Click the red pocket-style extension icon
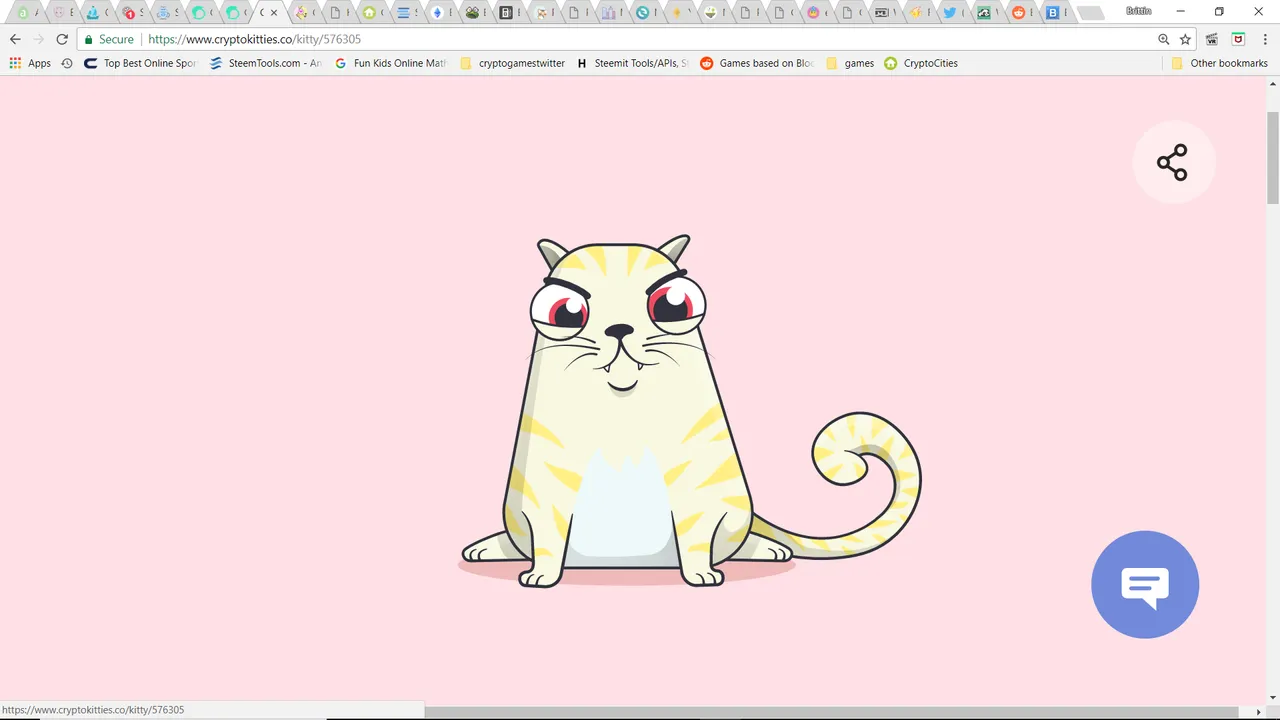The width and height of the screenshot is (1280, 720). click(1238, 39)
